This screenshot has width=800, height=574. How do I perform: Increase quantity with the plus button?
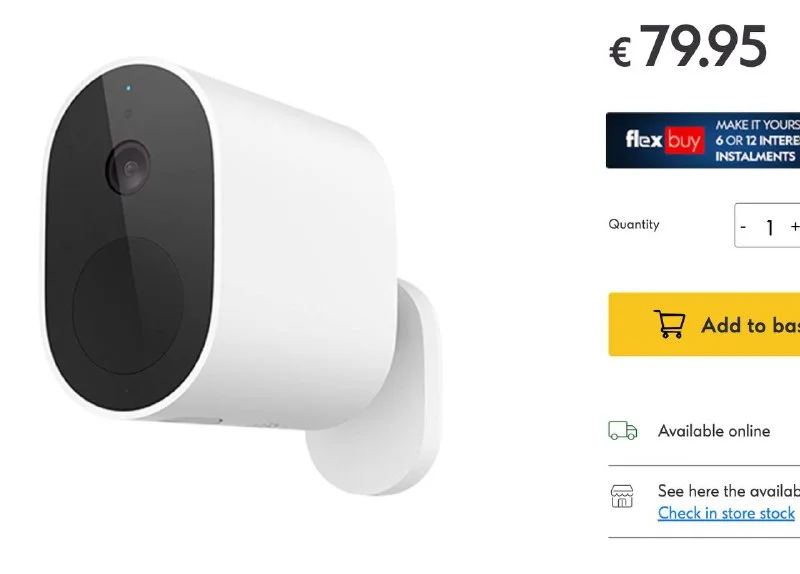click(795, 226)
